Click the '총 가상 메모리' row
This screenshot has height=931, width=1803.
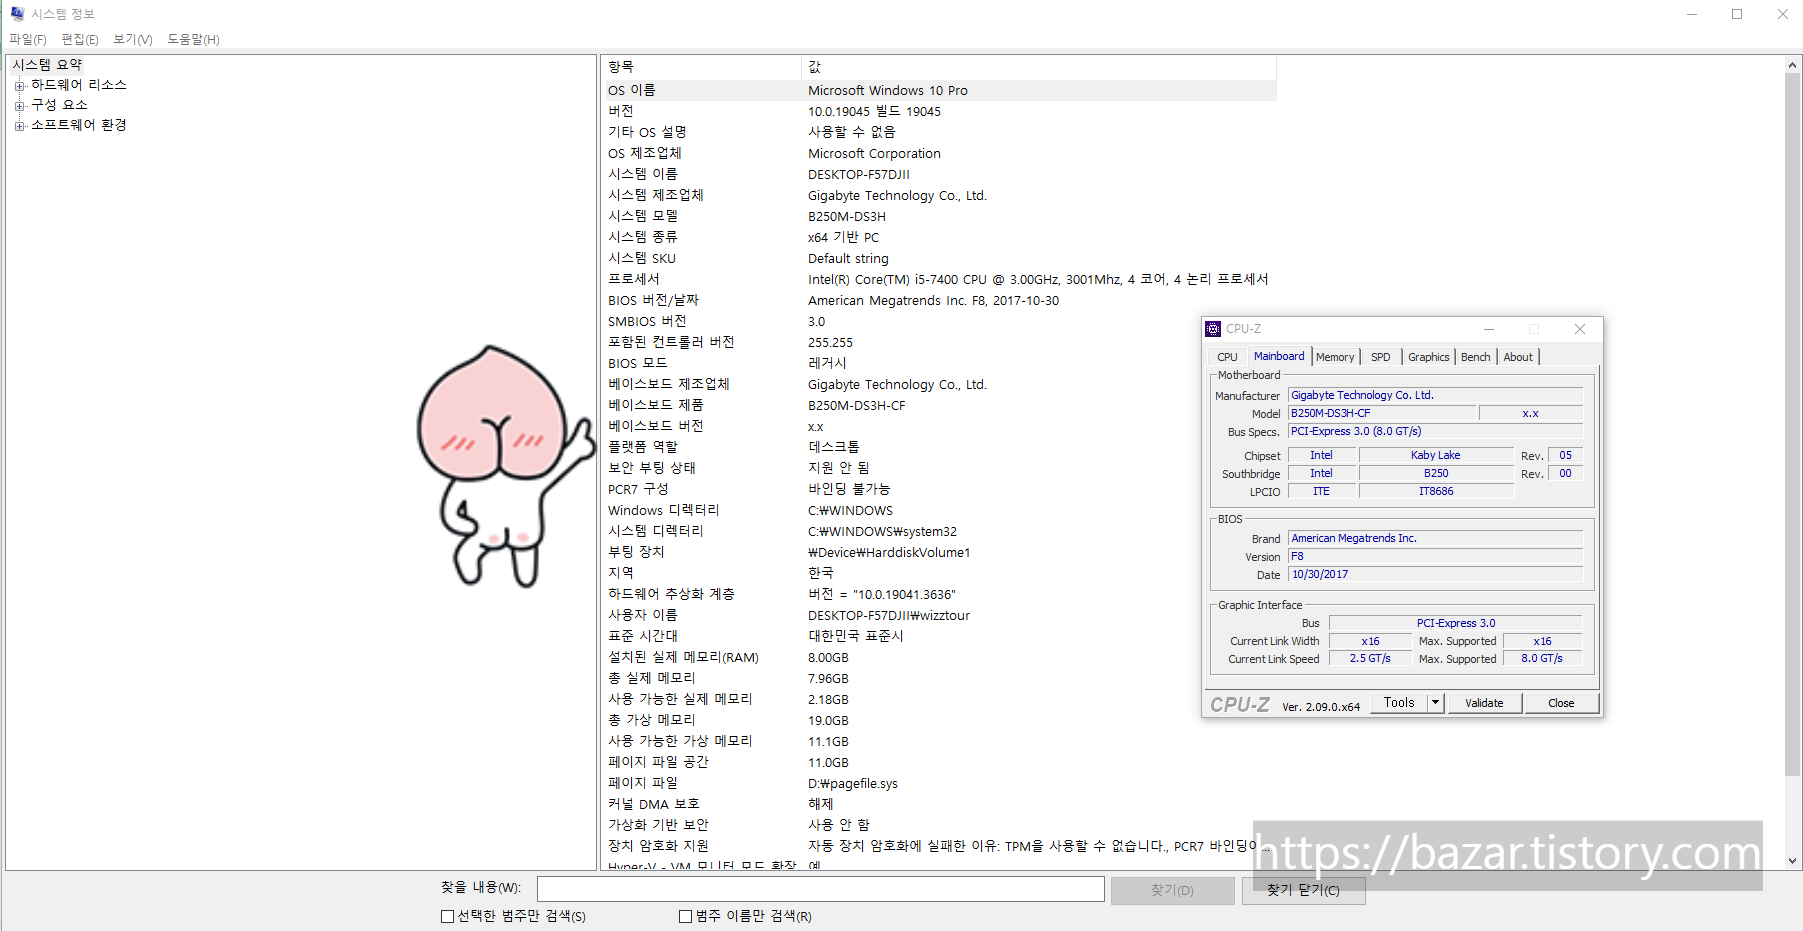point(939,720)
